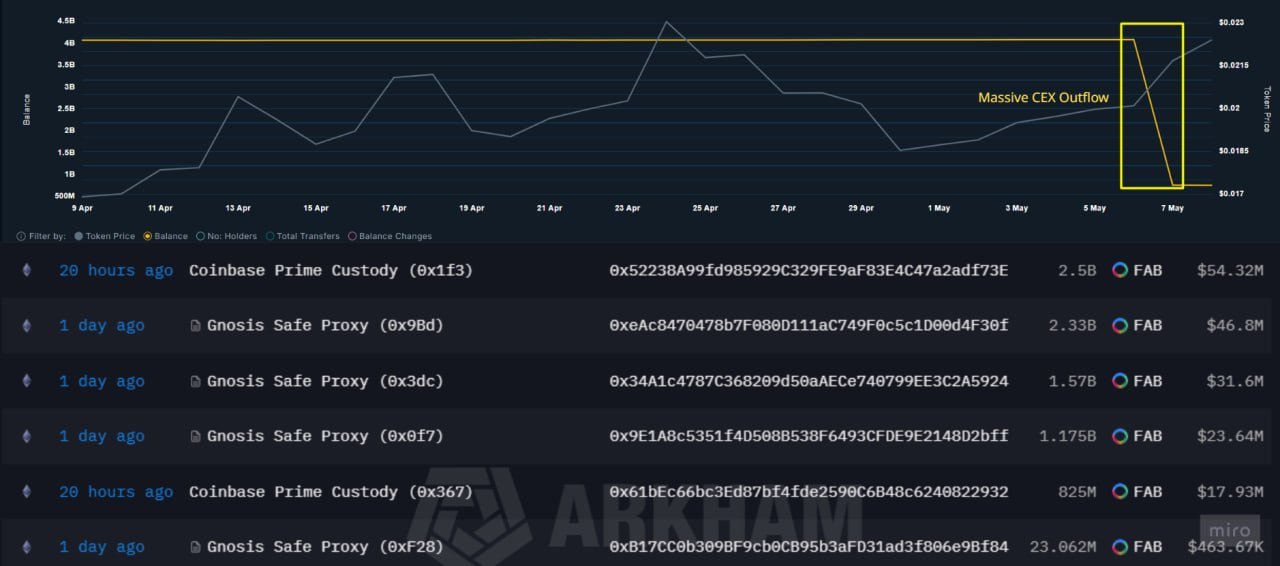Open address 0xeAc8470478b7F080D111aC749F0c5c1D00d4F30f
Screen dimensions: 1280x566
coord(809,326)
